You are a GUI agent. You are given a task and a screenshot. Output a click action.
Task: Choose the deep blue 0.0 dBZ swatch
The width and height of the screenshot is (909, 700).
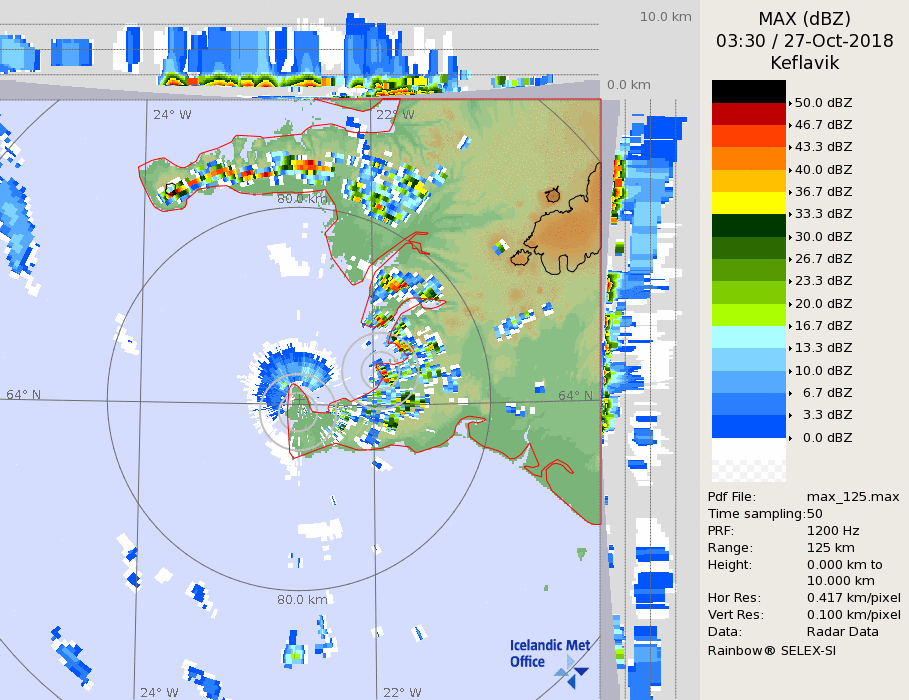point(748,426)
